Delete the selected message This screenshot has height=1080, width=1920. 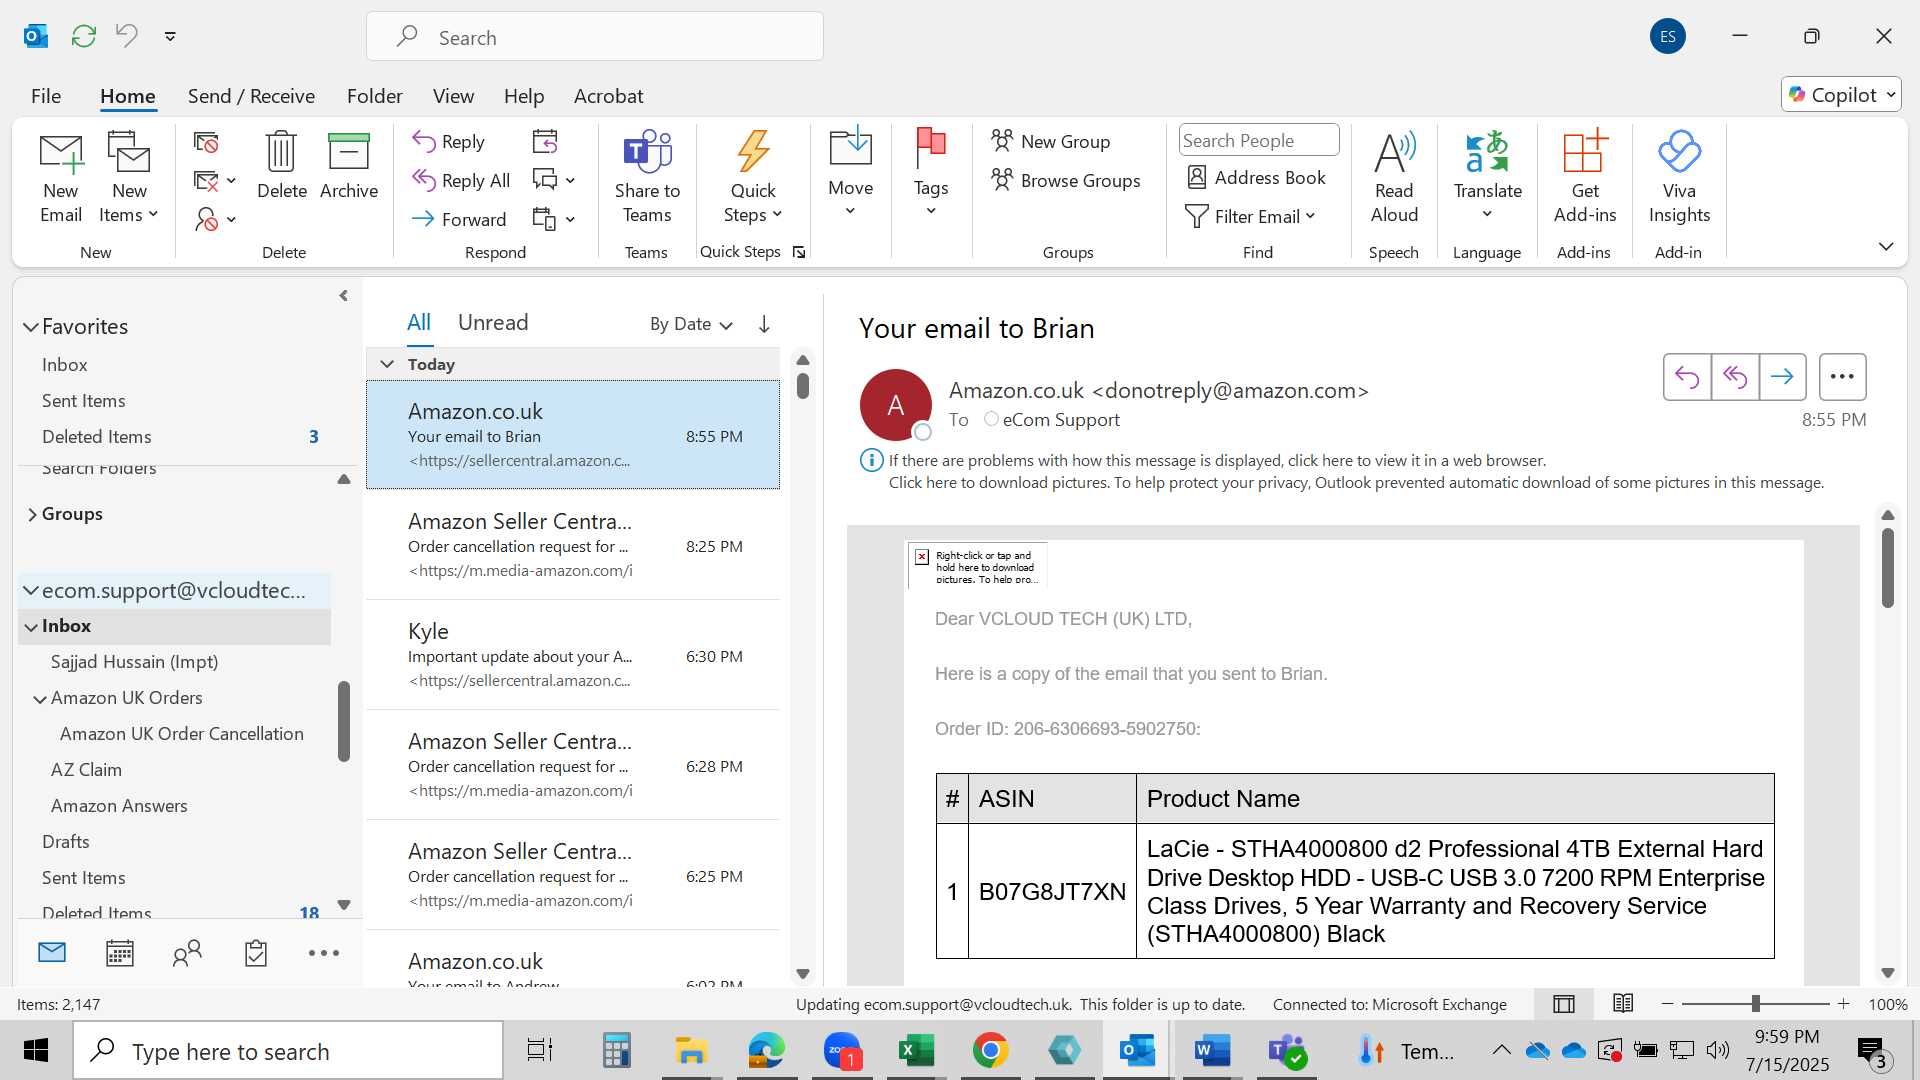[281, 166]
